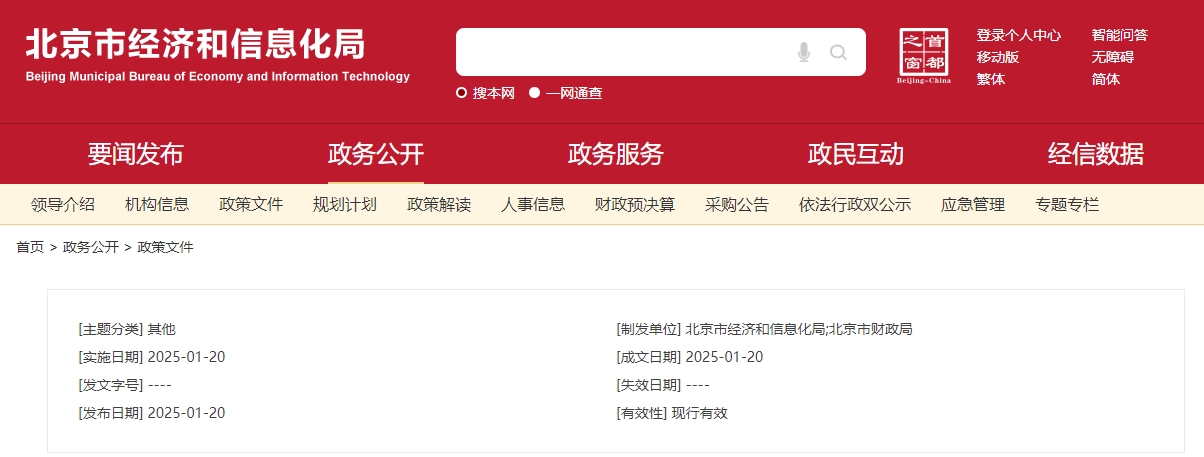Switch to 简体 simplified Chinese
The height and width of the screenshot is (457, 1204).
point(1106,79)
